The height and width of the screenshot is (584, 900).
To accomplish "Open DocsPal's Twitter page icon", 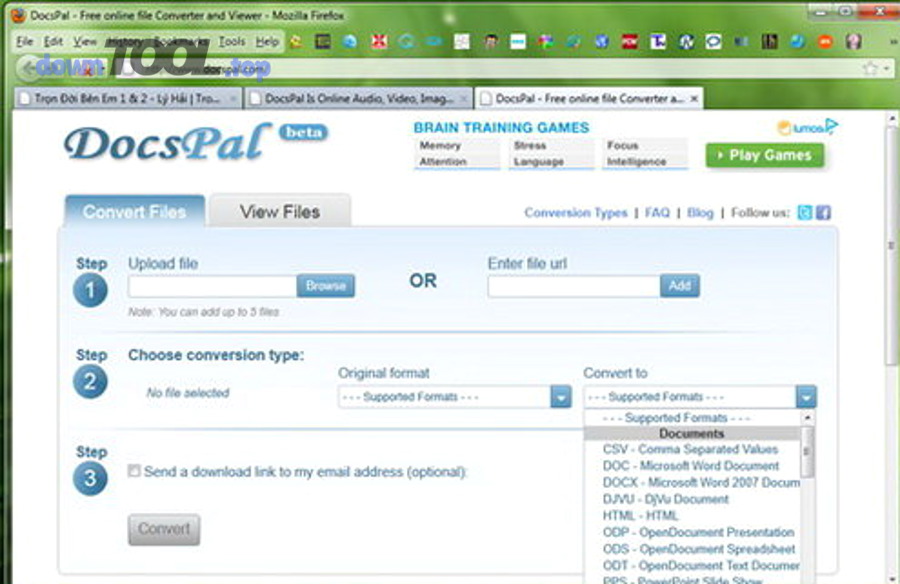I will [x=805, y=212].
